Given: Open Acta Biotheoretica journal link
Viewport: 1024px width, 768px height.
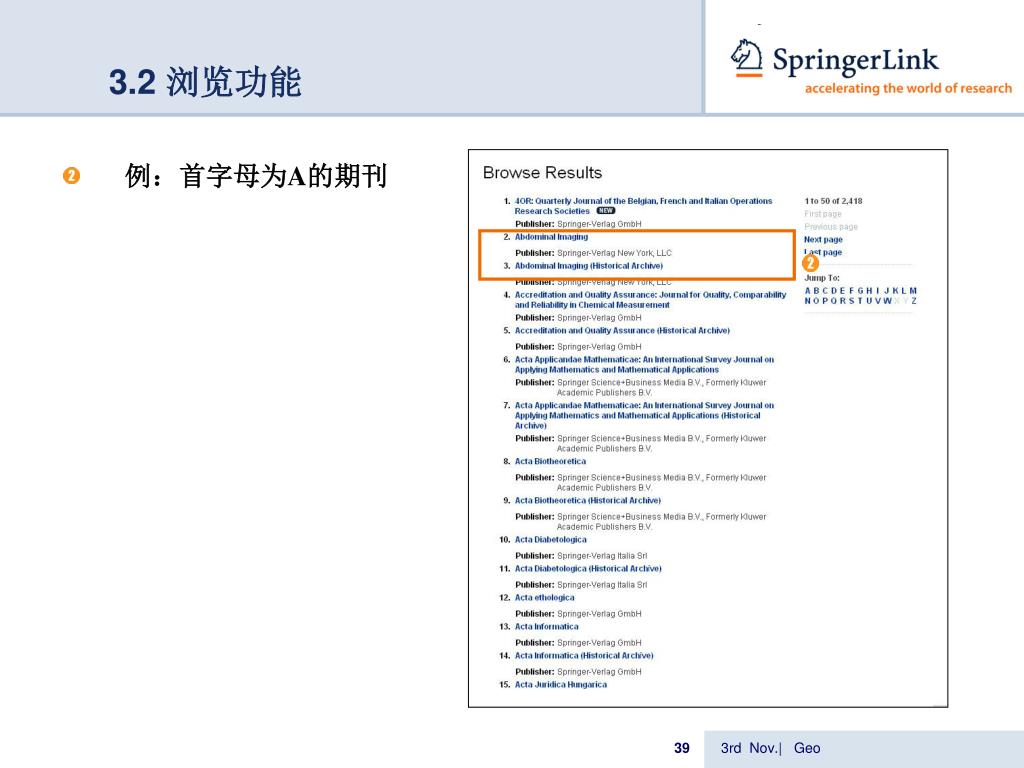Looking at the screenshot, I should [x=550, y=461].
